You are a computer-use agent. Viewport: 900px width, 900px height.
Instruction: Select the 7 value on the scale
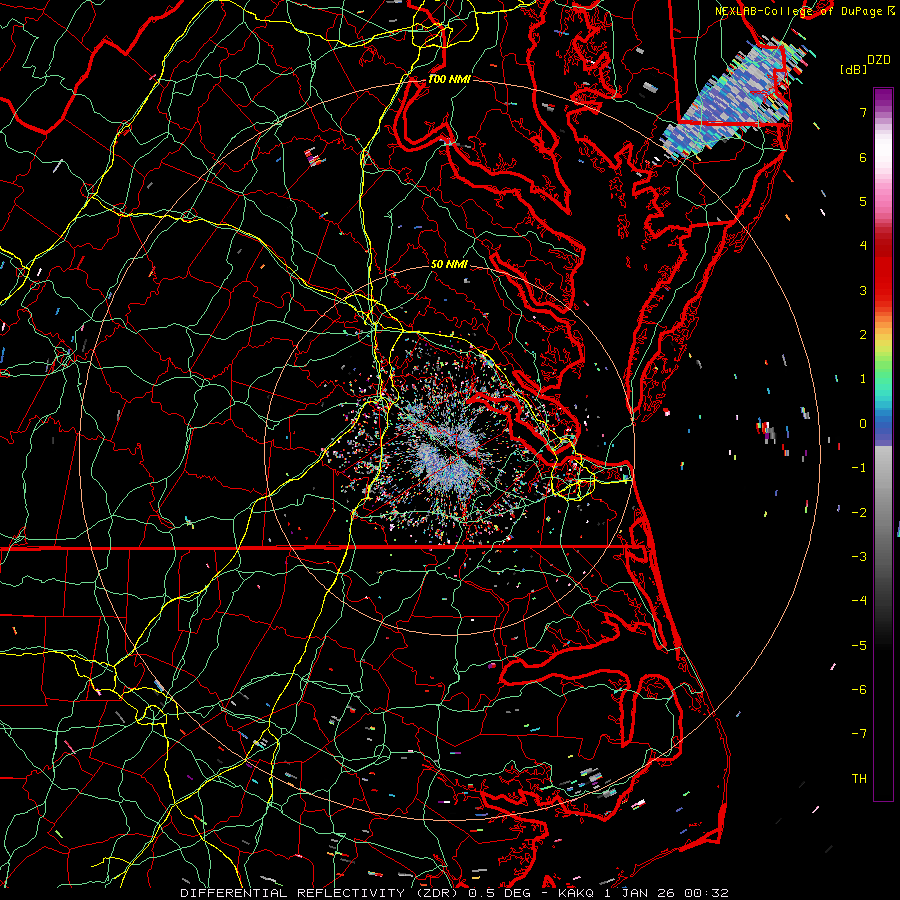pyautogui.click(x=863, y=112)
